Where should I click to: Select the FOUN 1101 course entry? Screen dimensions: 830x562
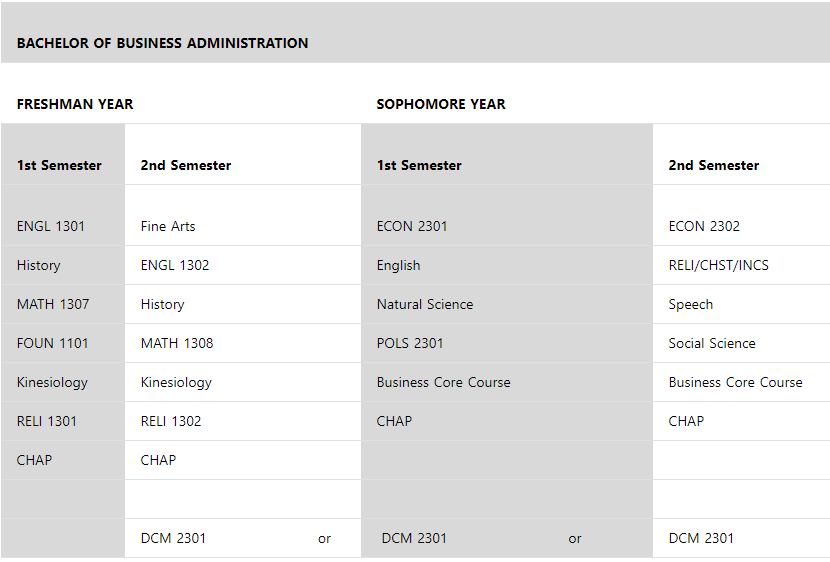[52, 343]
